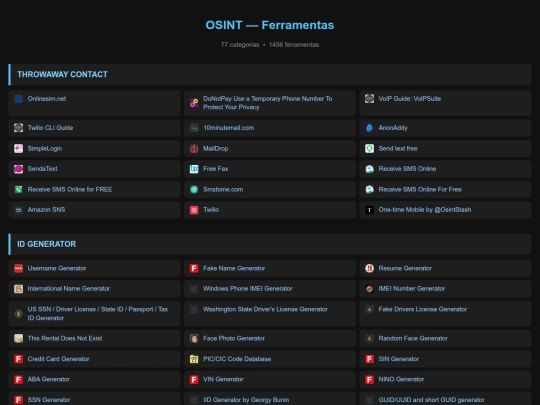Image resolution: width=540 pixels, height=405 pixels.
Task: Click the AnonAddy icon
Action: (370, 128)
